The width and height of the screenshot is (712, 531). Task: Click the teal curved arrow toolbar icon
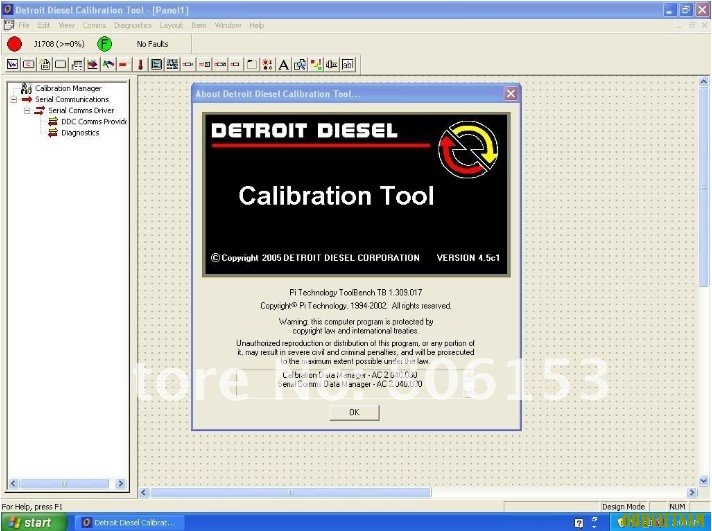[108, 65]
